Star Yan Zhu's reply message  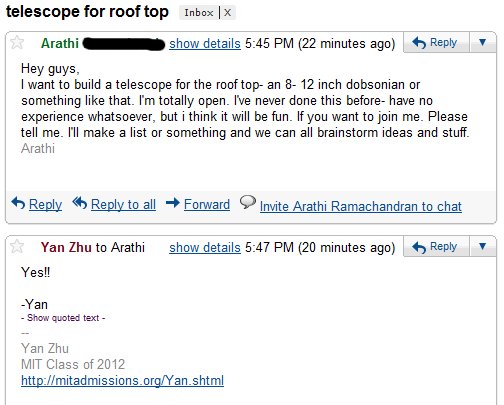click(x=17, y=247)
